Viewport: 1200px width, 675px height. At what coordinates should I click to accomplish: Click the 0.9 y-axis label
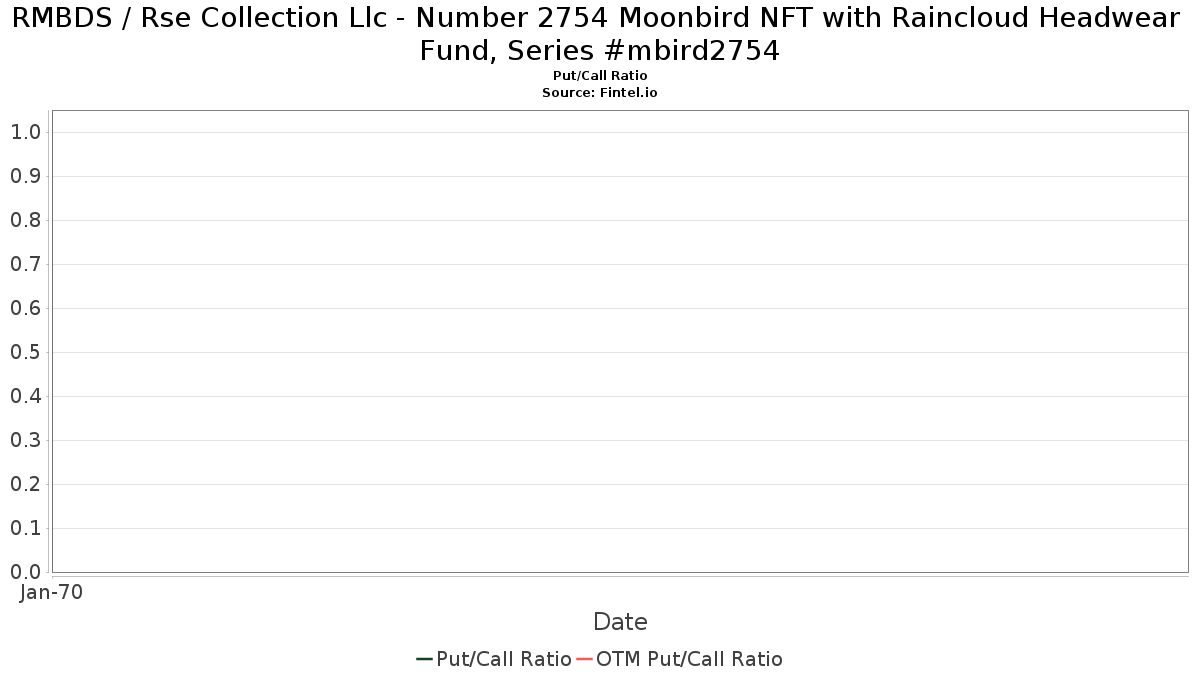[x=25, y=176]
